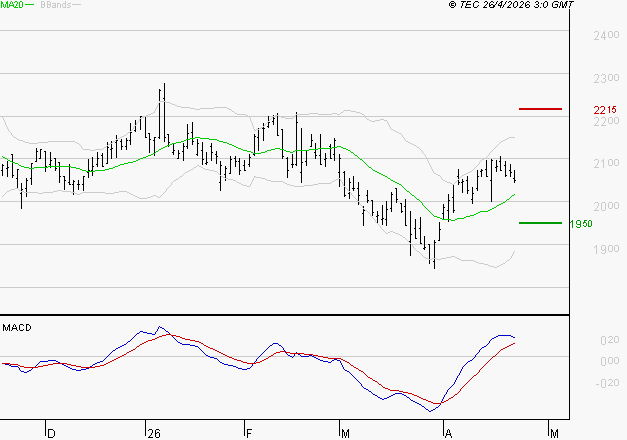
Task: Click the BBands legend label
Action: [56, 5]
